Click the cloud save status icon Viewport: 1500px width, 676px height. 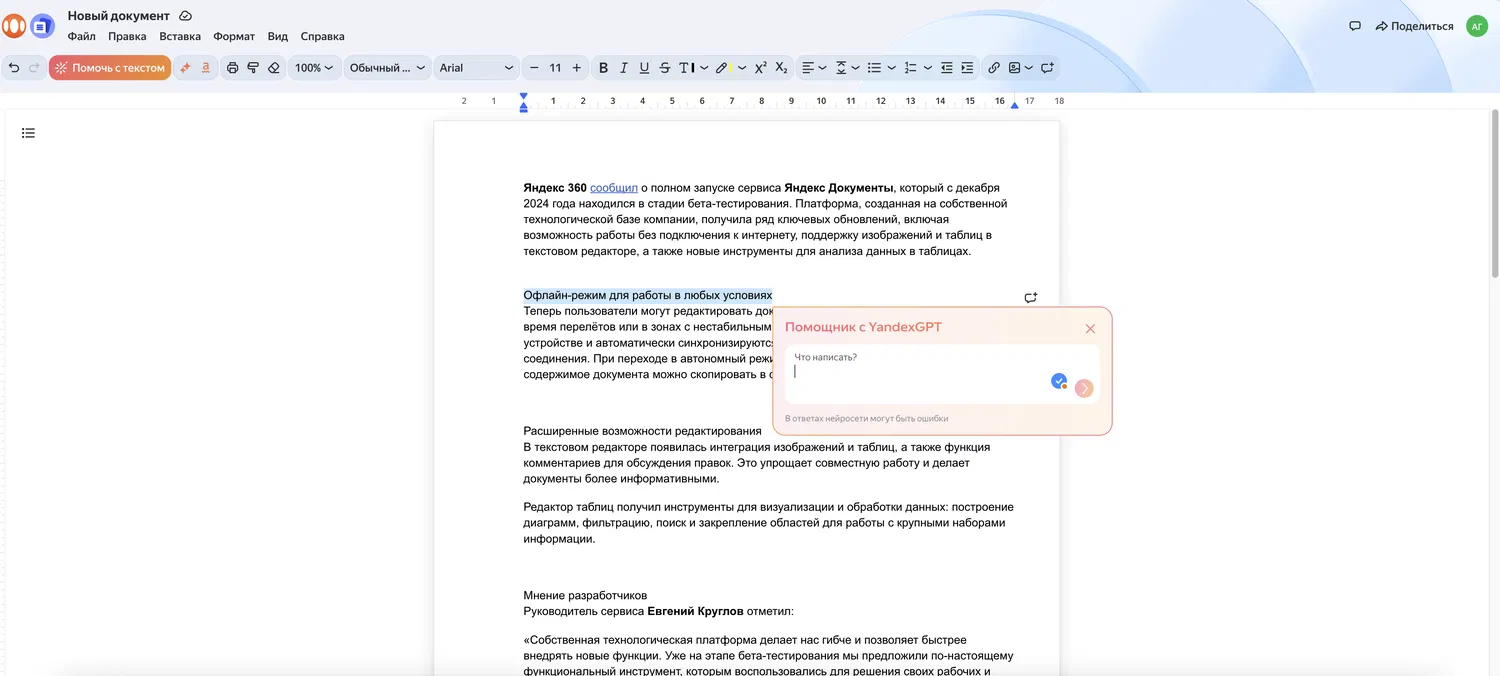186,16
